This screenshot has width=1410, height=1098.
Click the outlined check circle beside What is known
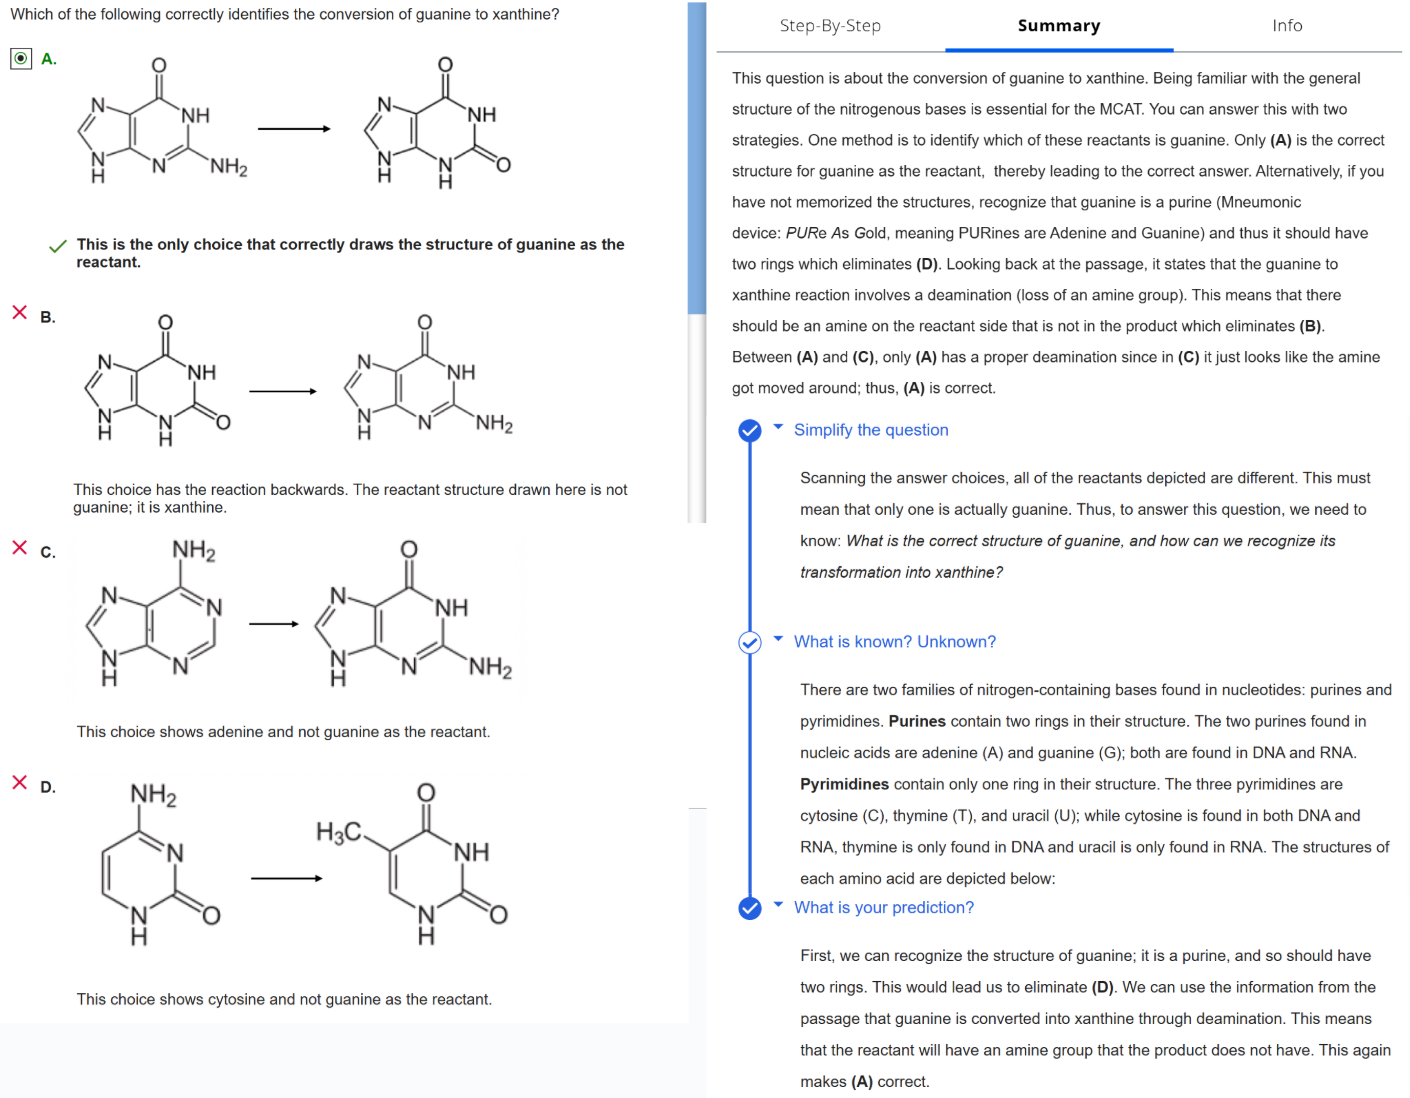[x=750, y=643]
